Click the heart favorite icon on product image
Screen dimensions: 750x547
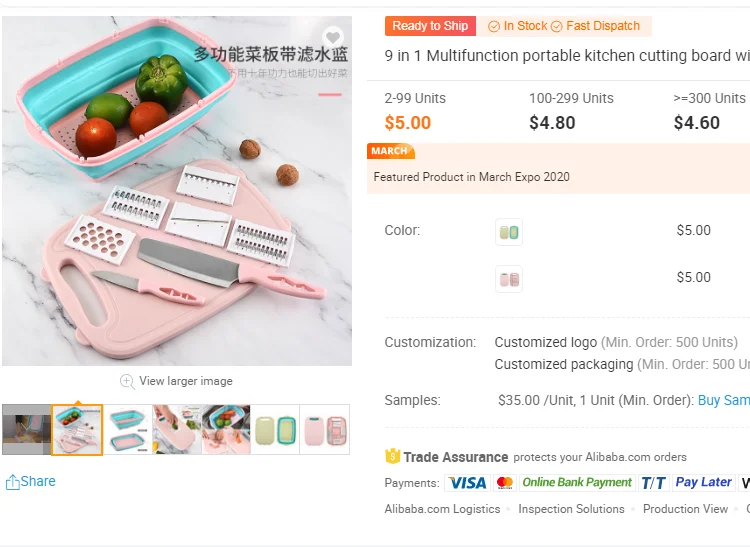(x=333, y=38)
